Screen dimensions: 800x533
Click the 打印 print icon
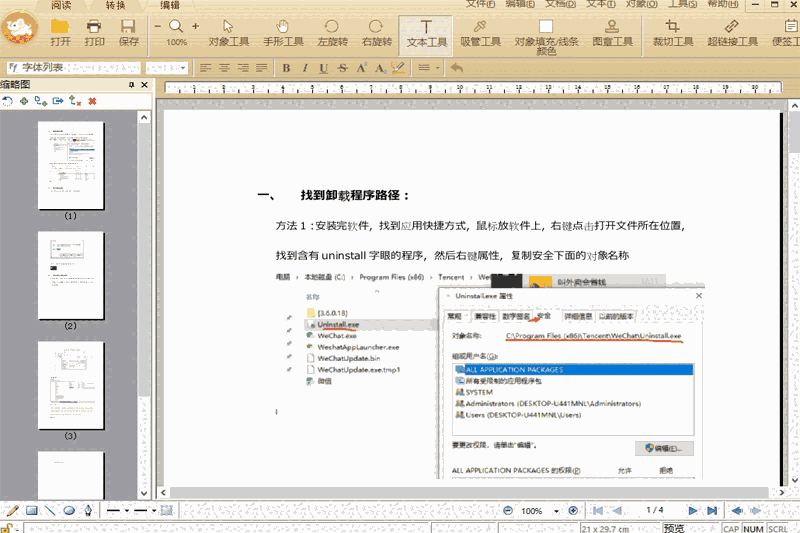pos(94,32)
